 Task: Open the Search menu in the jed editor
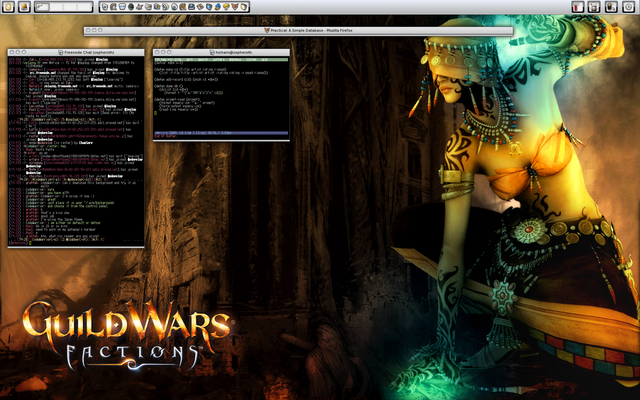point(203,60)
